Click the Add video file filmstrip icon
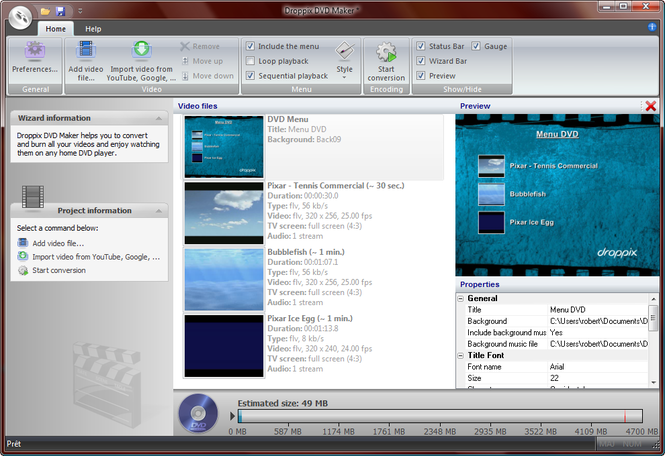The image size is (665, 456). click(86, 50)
